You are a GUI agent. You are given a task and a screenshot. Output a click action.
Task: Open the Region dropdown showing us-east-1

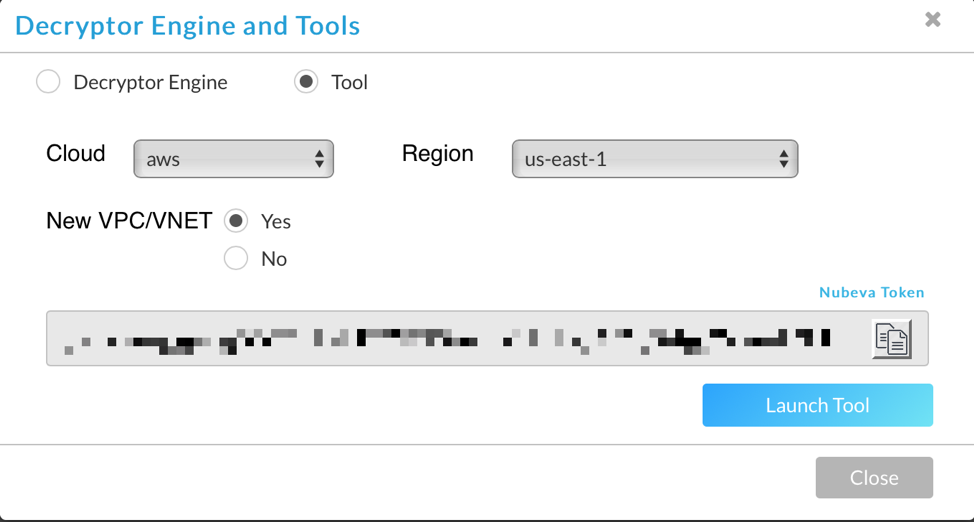click(653, 159)
